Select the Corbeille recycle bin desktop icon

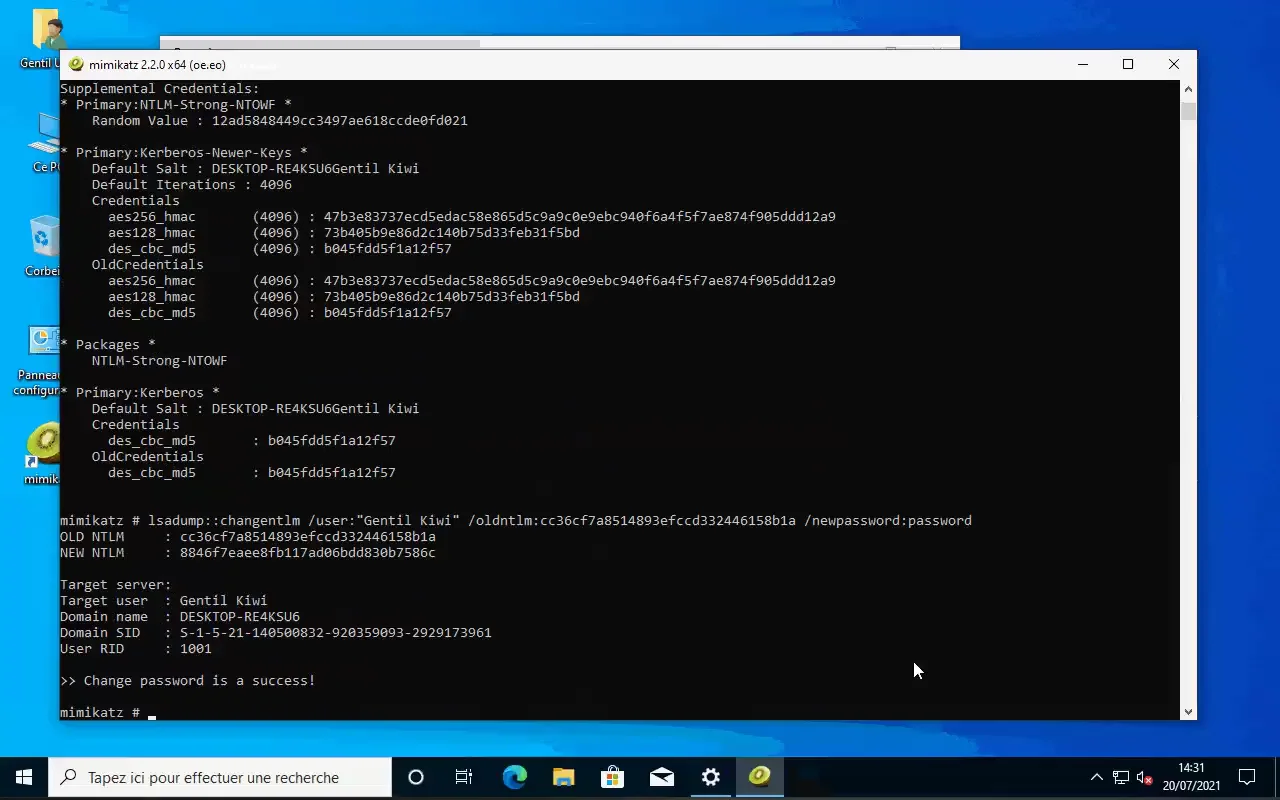[42, 246]
